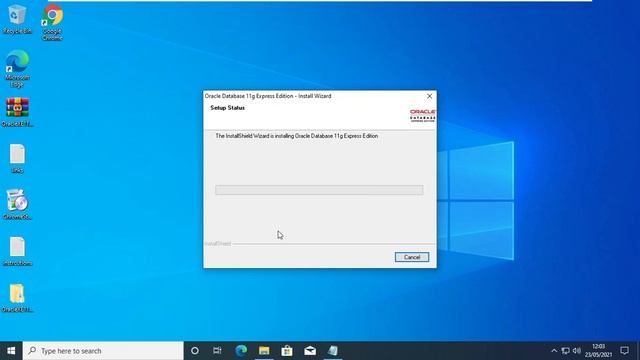640x360 pixels.
Task: Open the clock and date flyout
Action: [598, 351]
